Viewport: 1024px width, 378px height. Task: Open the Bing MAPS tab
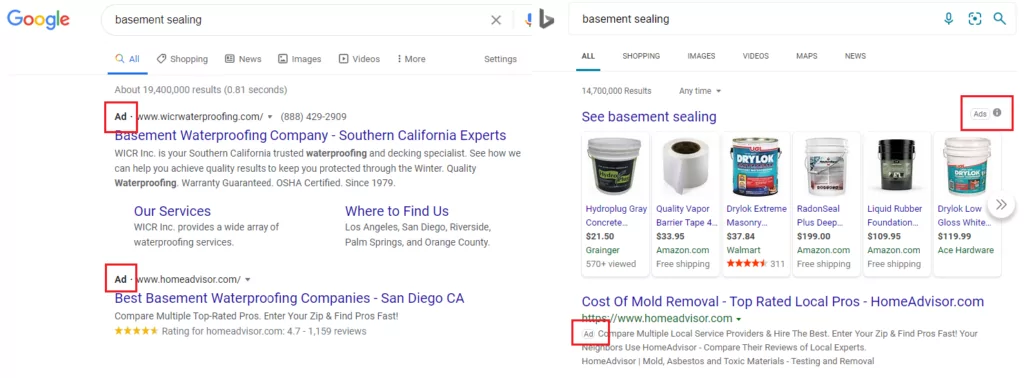[x=807, y=56]
